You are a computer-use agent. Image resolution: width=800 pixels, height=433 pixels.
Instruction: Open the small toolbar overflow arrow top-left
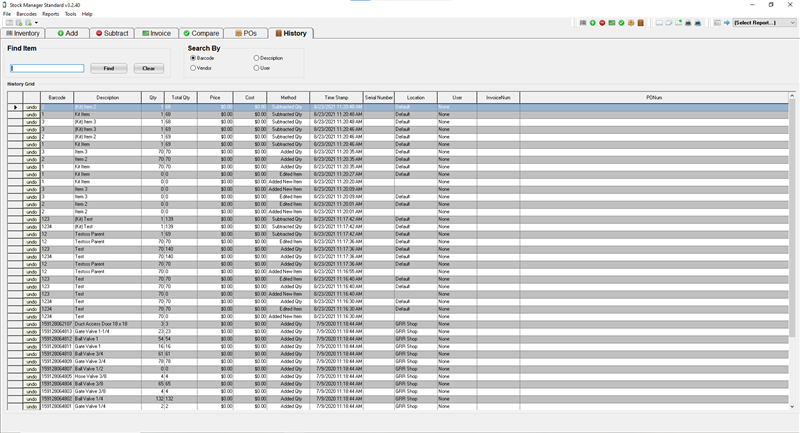(x=36, y=23)
